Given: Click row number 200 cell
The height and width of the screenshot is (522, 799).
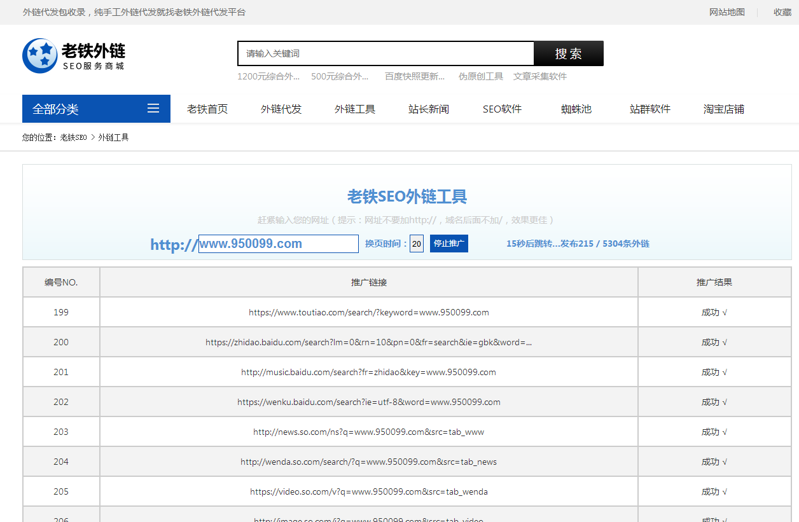Looking at the screenshot, I should (x=61, y=343).
